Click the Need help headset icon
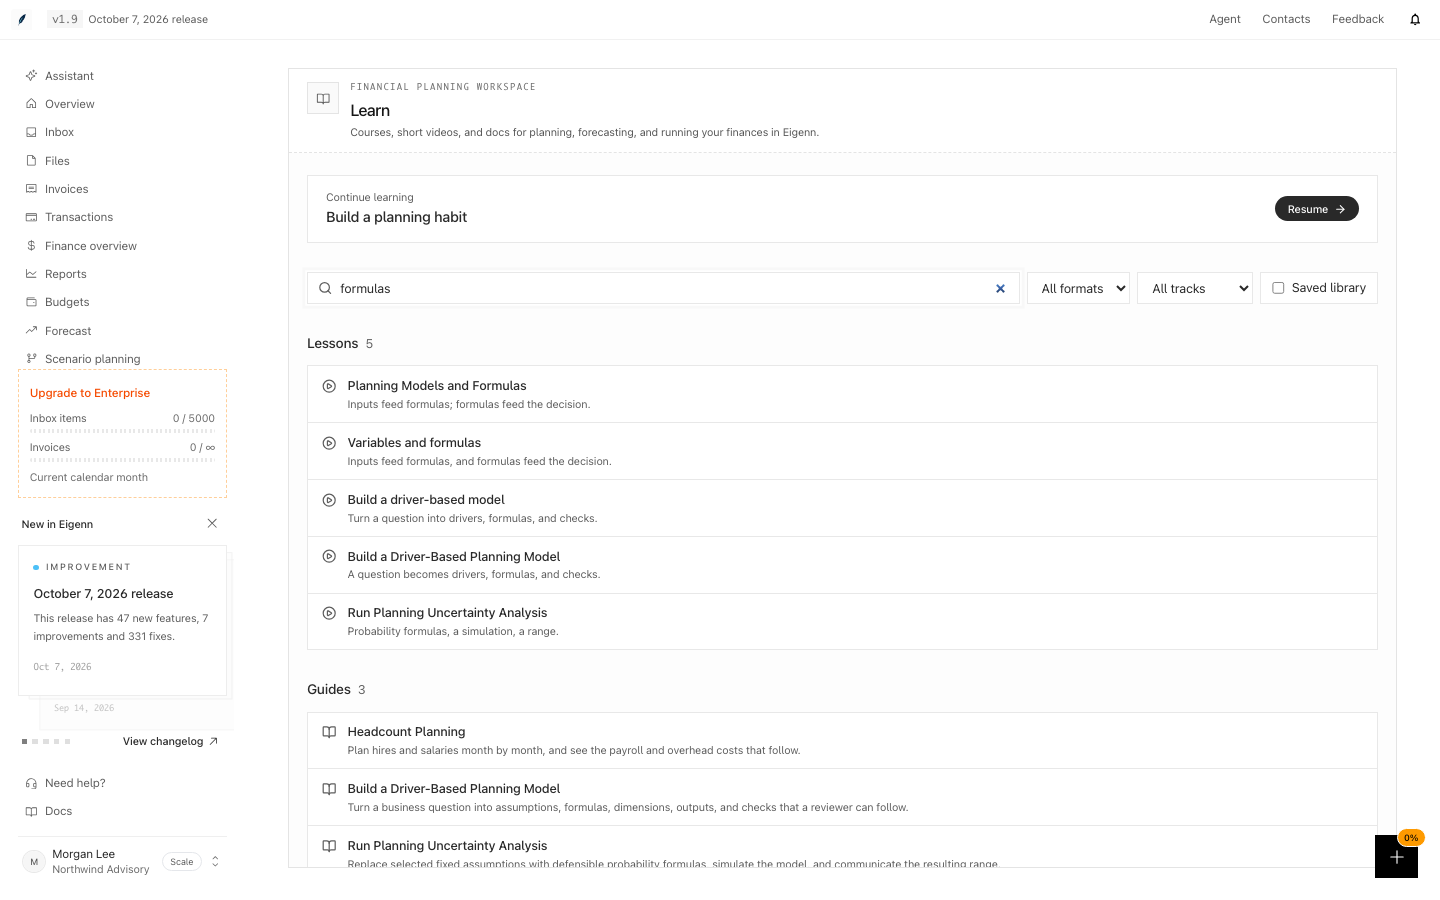This screenshot has height=900, width=1440. [x=32, y=783]
